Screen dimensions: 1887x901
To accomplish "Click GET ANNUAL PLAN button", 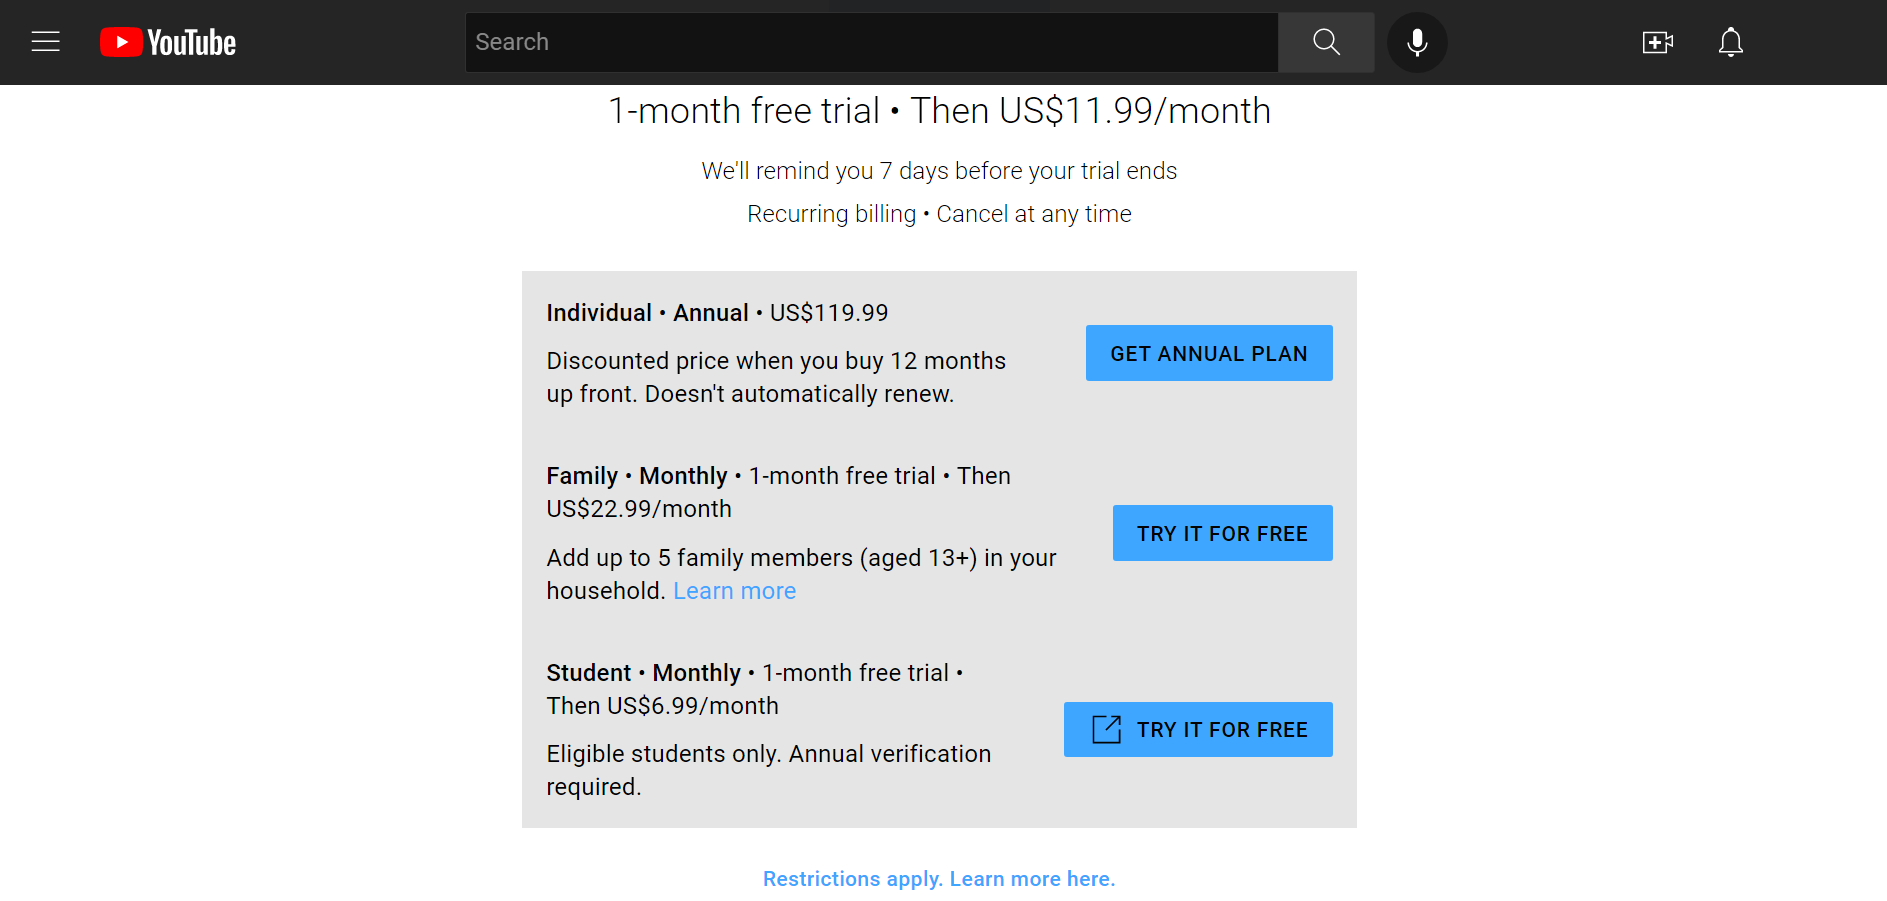I will point(1209,353).
